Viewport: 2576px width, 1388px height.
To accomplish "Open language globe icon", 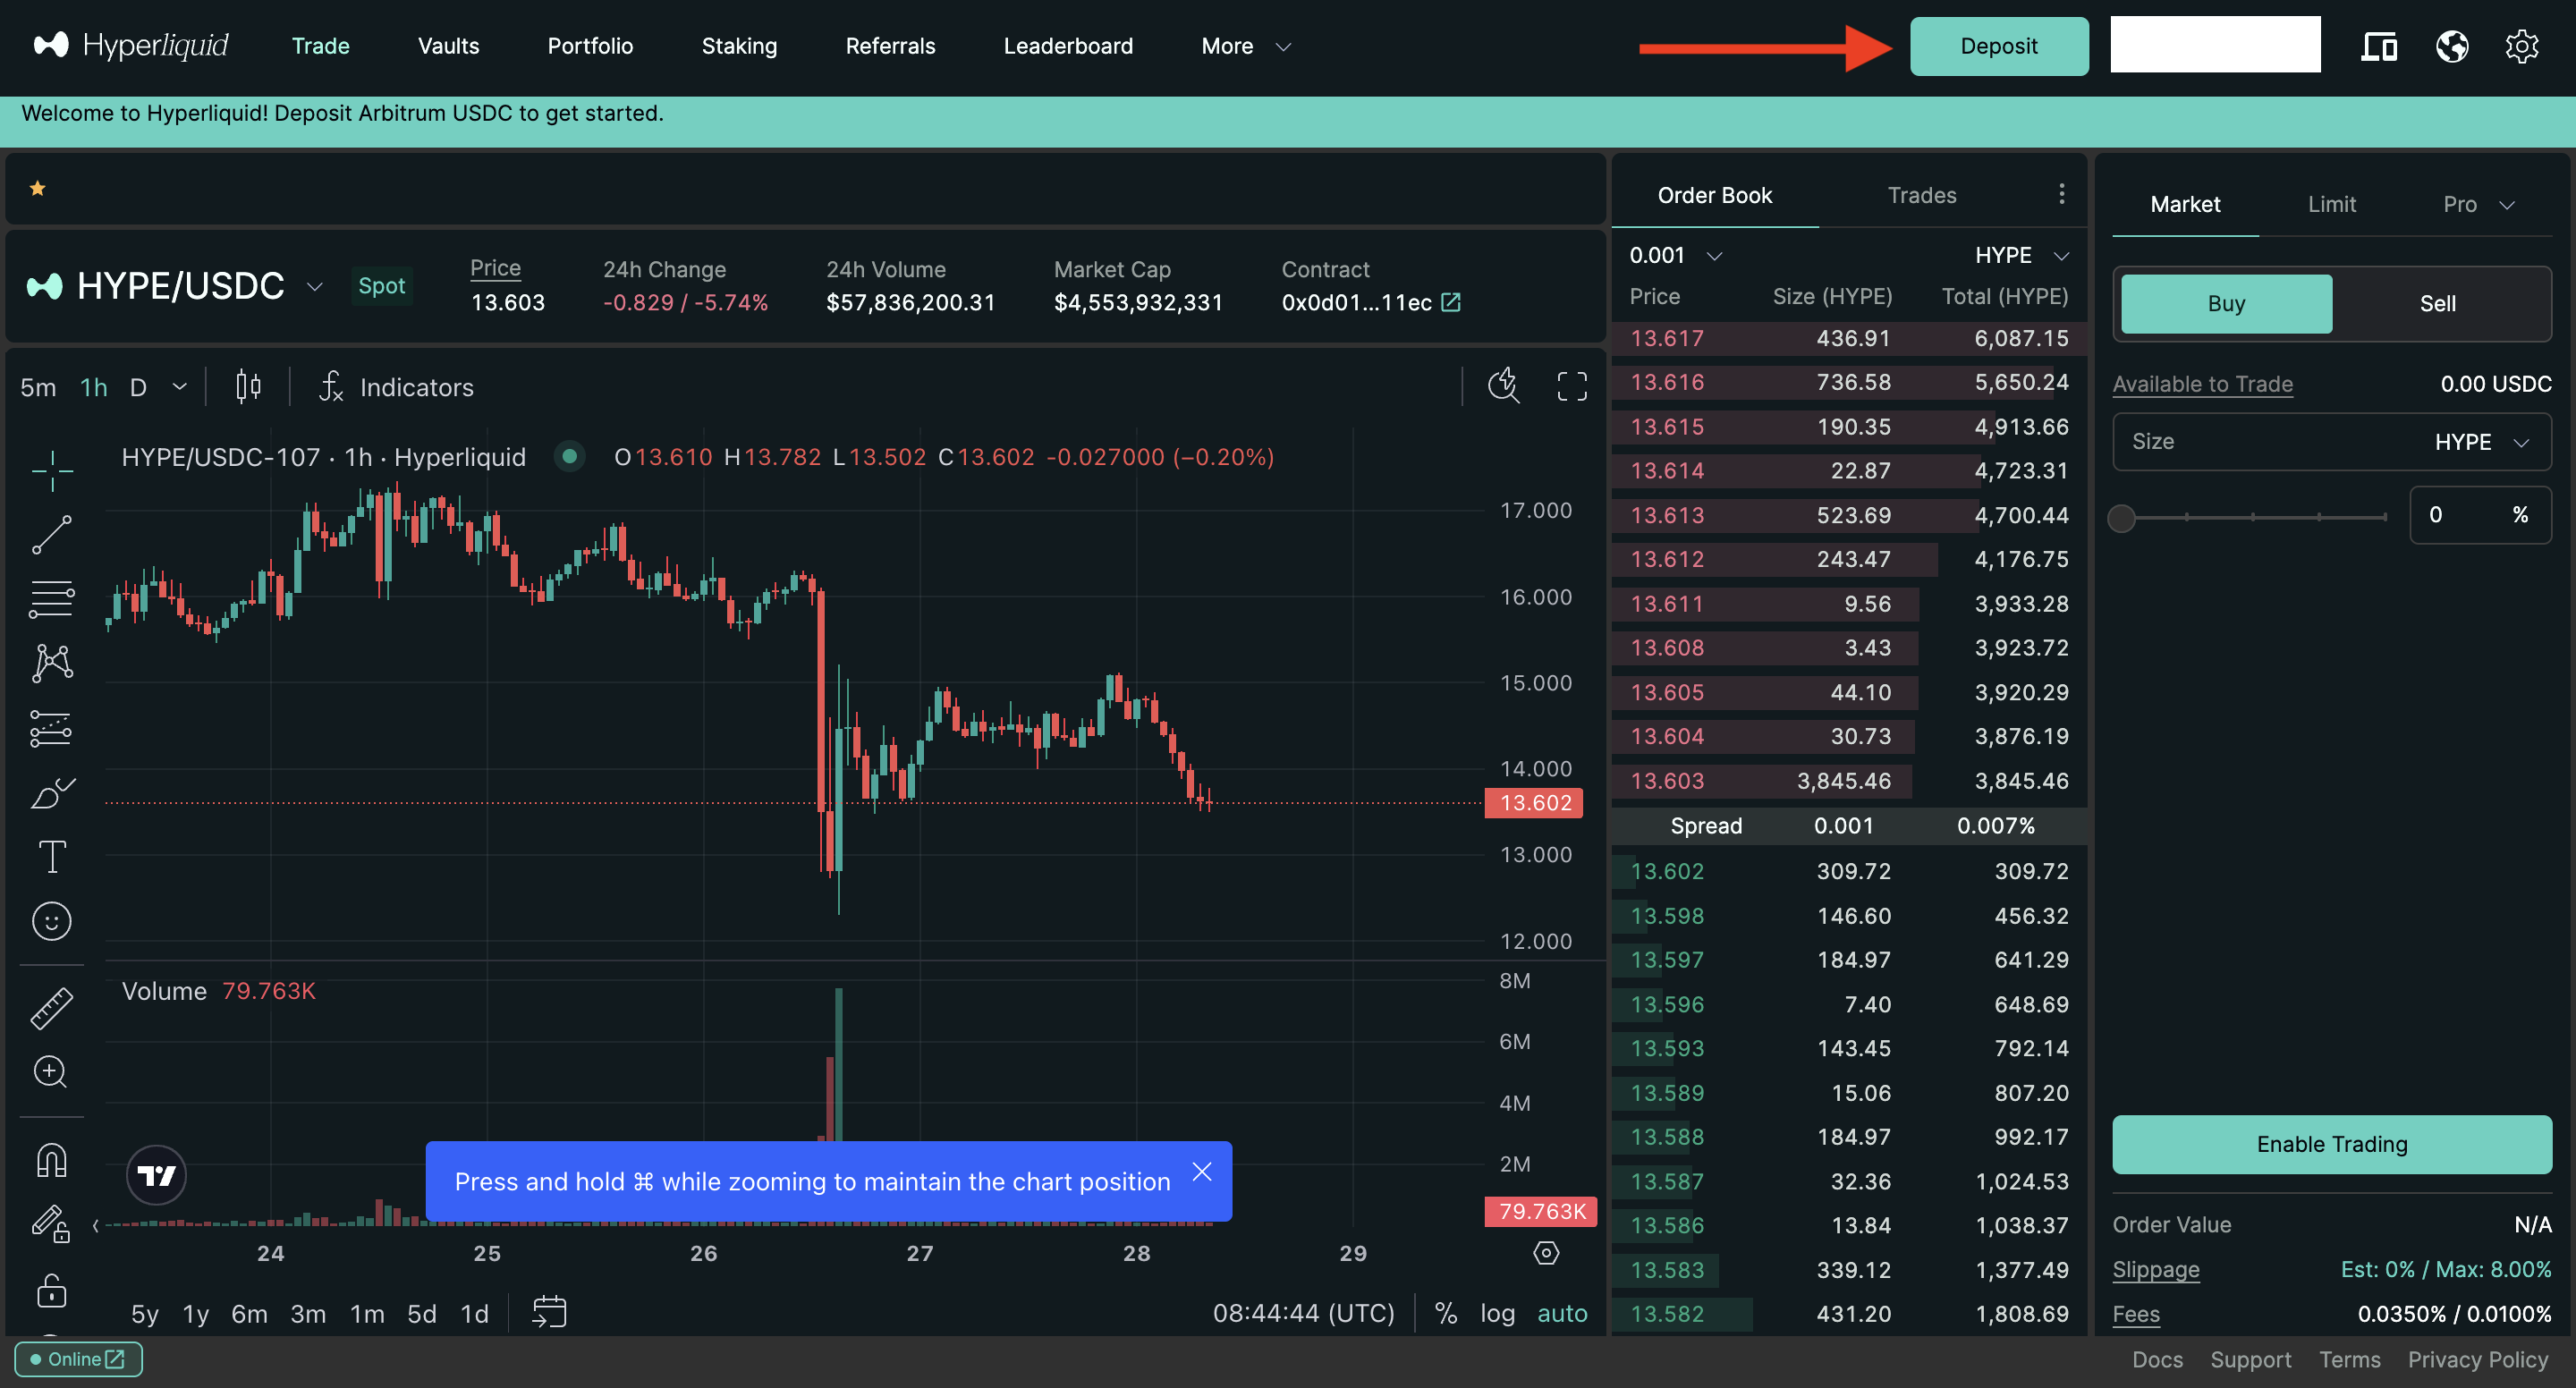I will click(x=2452, y=46).
